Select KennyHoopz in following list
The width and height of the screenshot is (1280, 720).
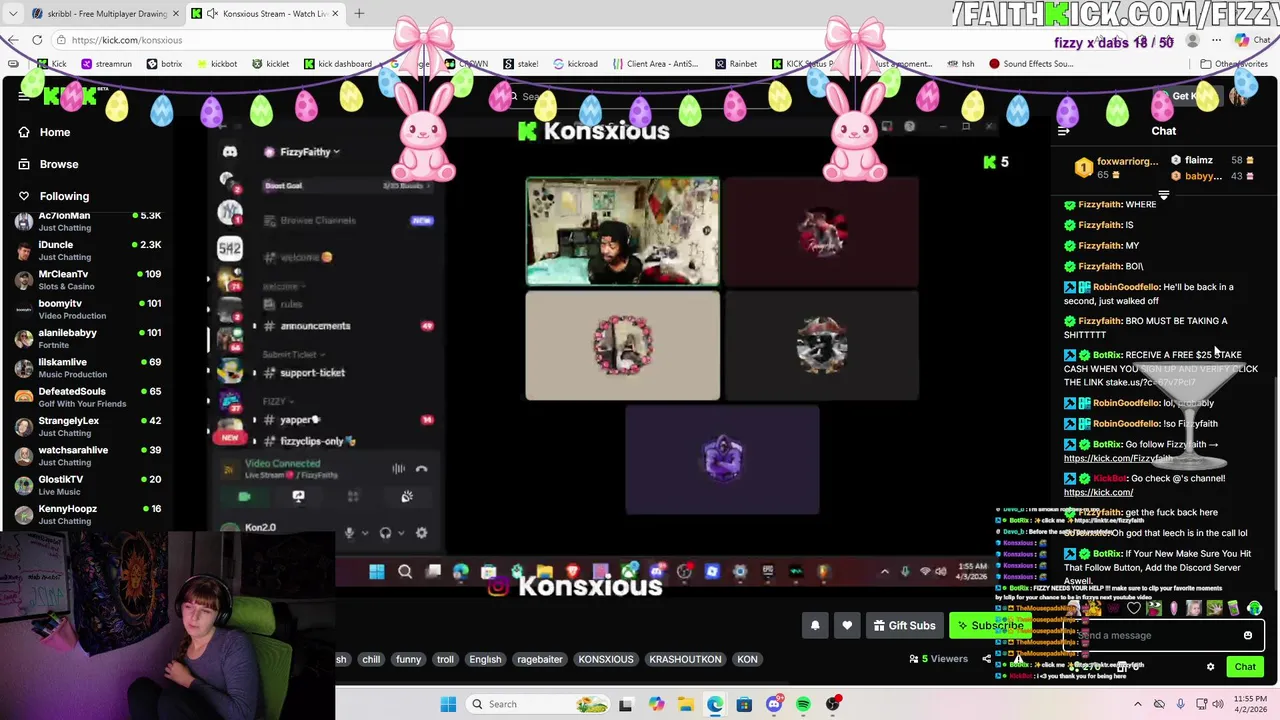[88, 514]
